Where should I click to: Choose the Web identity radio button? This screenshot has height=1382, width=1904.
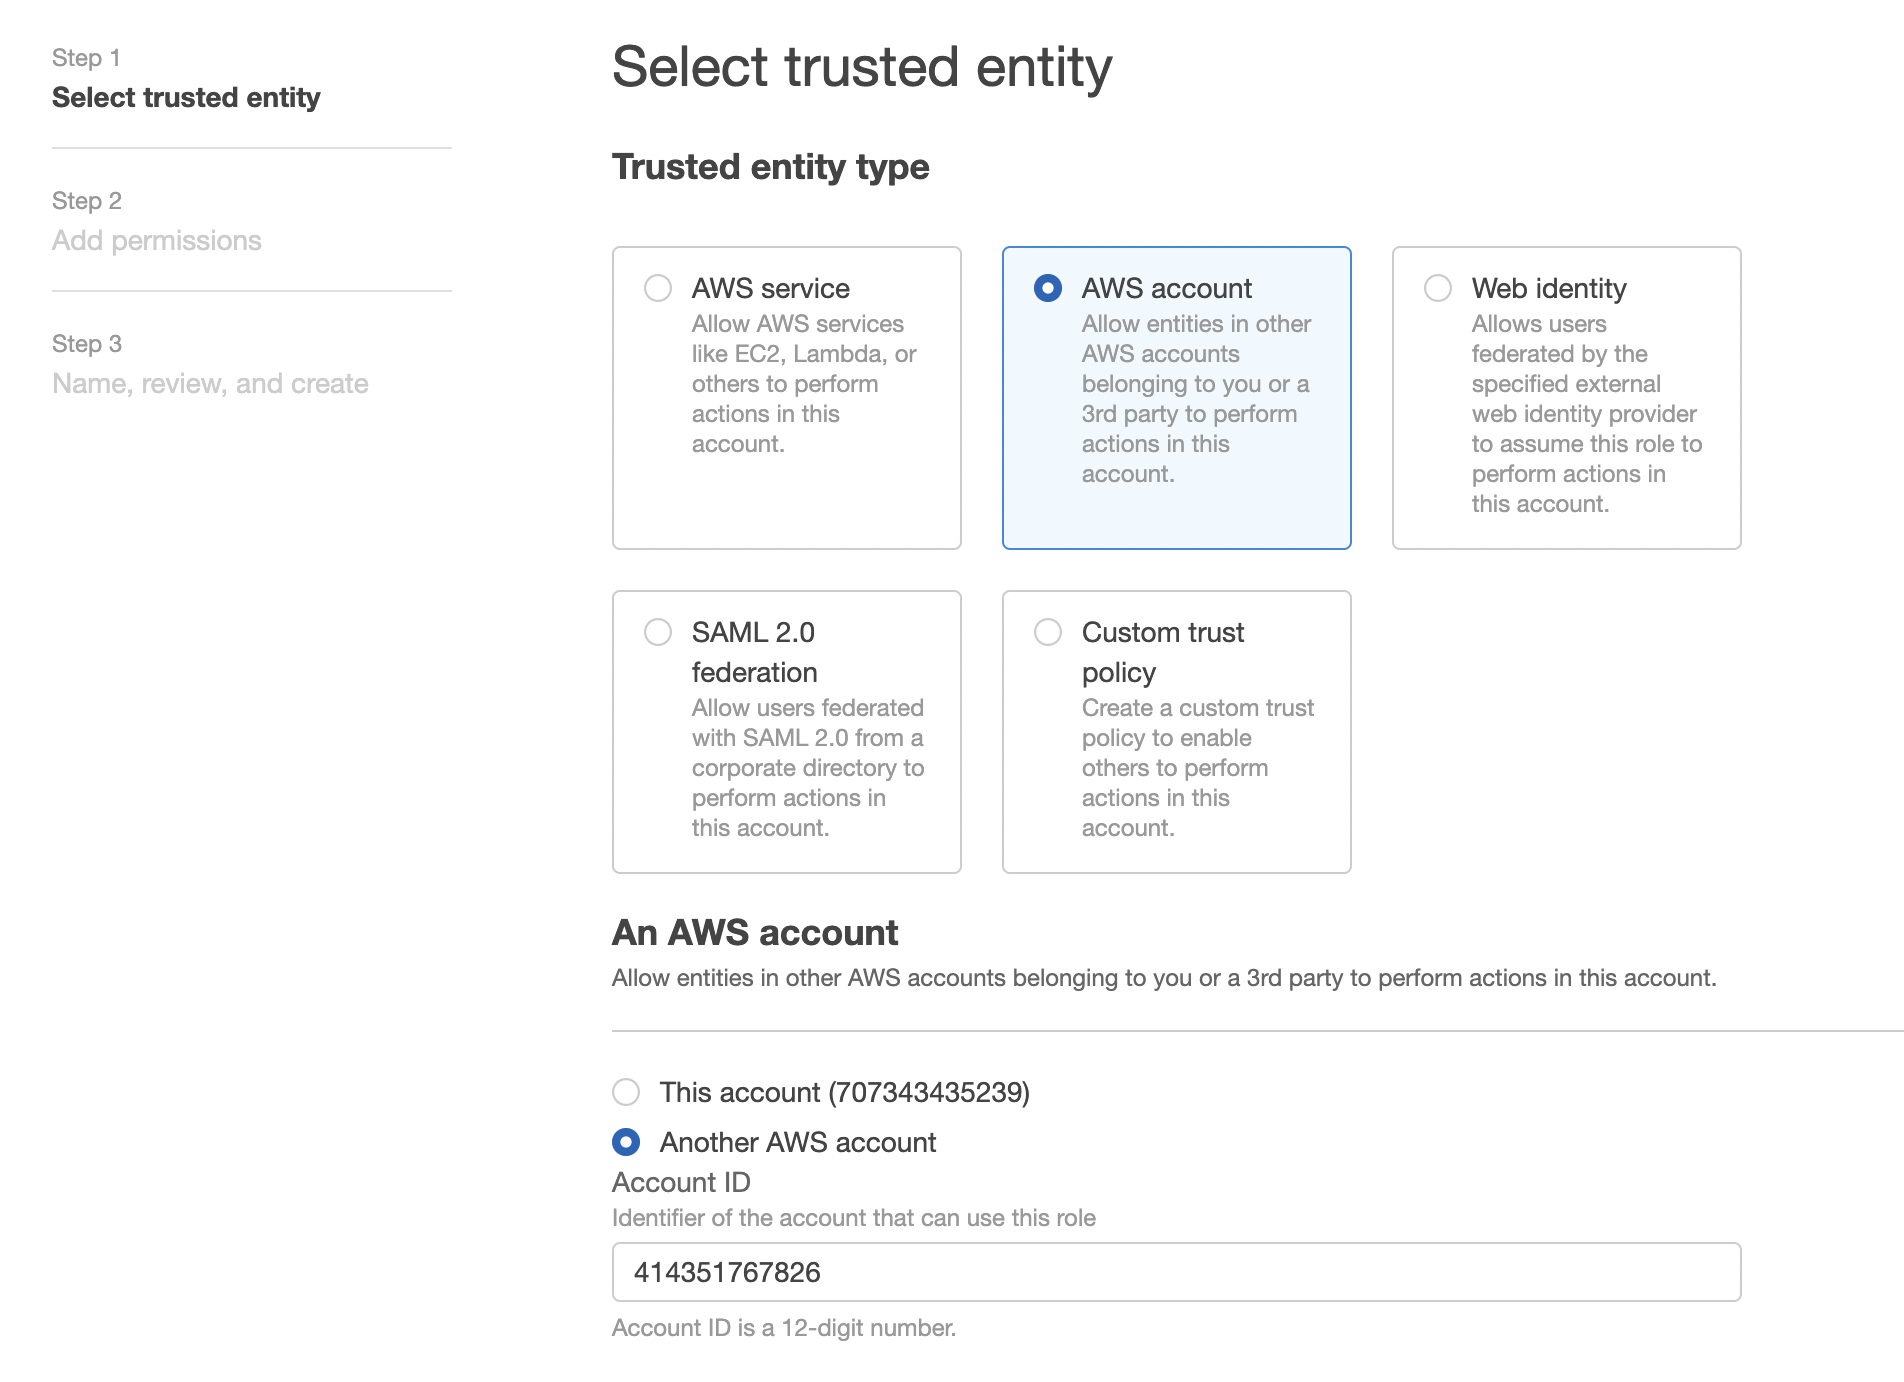[1437, 288]
